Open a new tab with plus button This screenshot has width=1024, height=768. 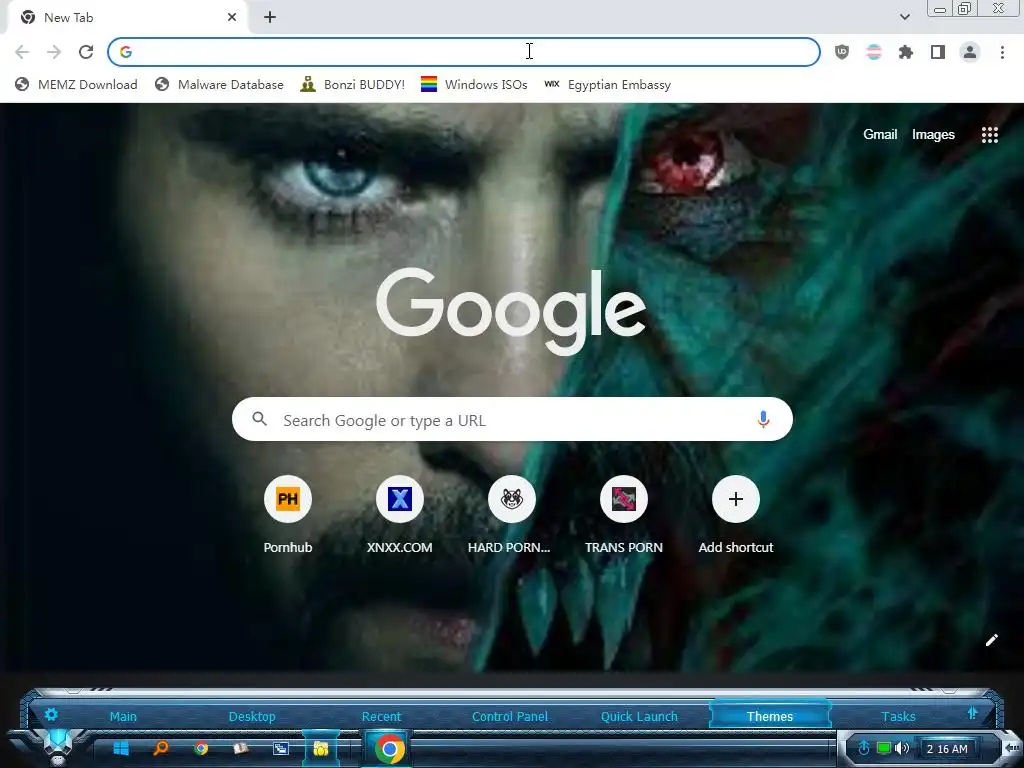point(270,17)
